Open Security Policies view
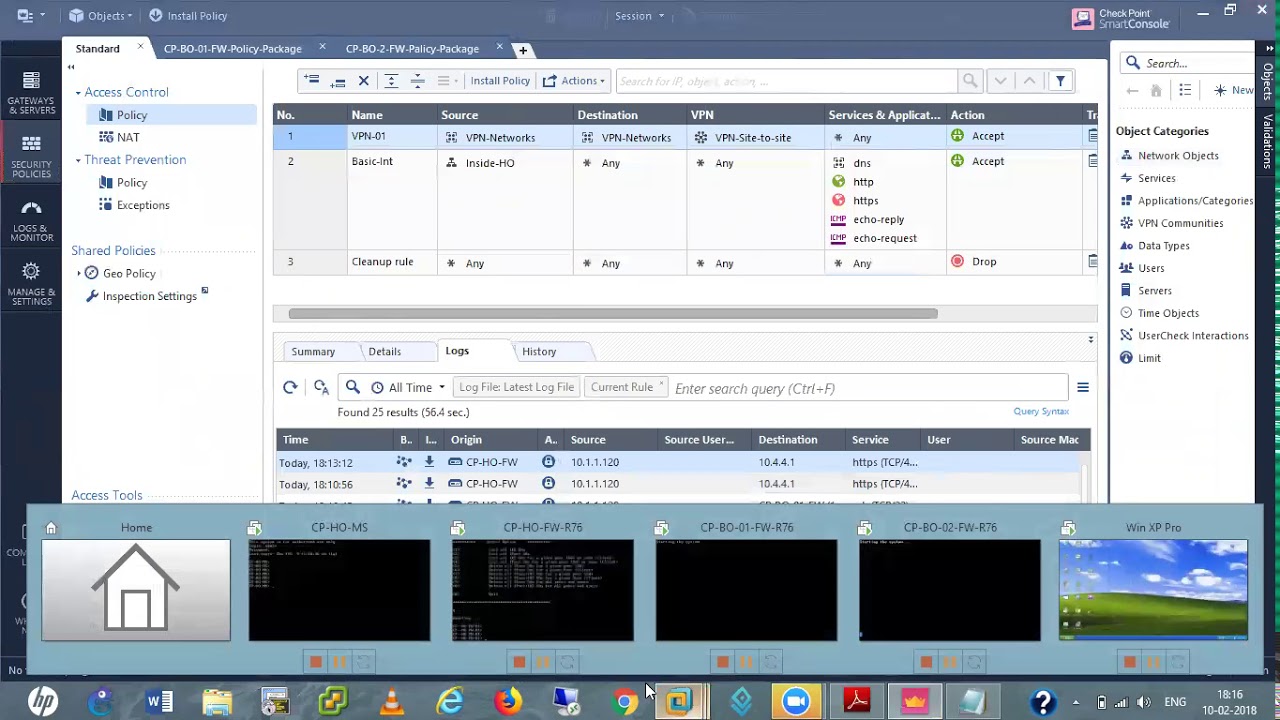The image size is (1280, 720). (31, 158)
